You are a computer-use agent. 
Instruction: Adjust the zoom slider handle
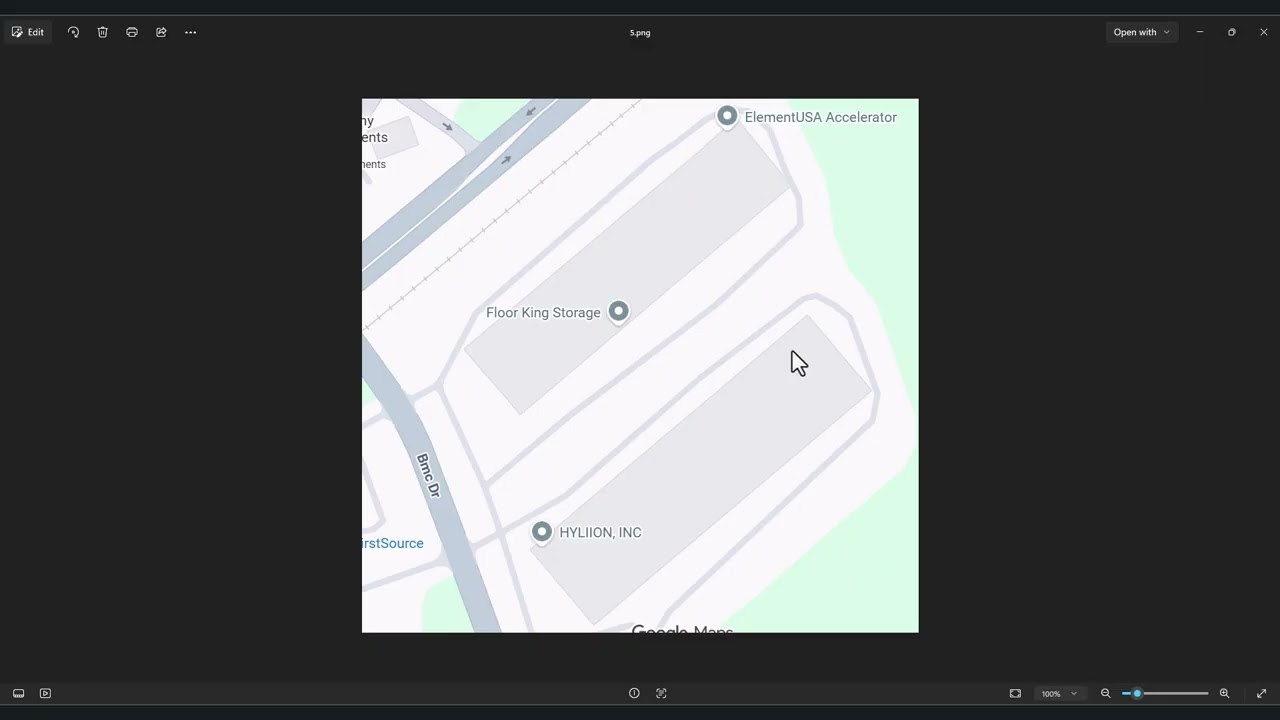pyautogui.click(x=1137, y=693)
